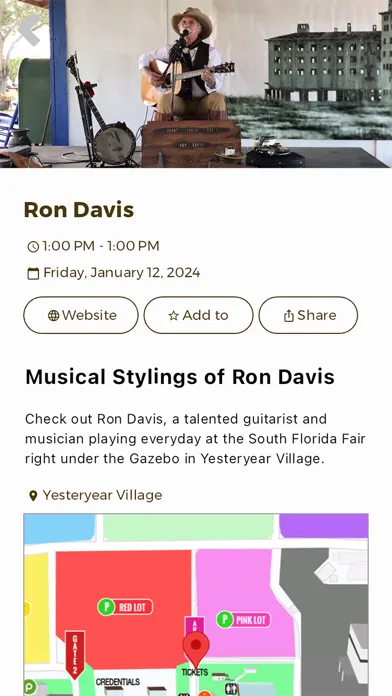The width and height of the screenshot is (392, 696).
Task: Tap the Musical Stylings of Ron Davis heading
Action: pos(180,377)
